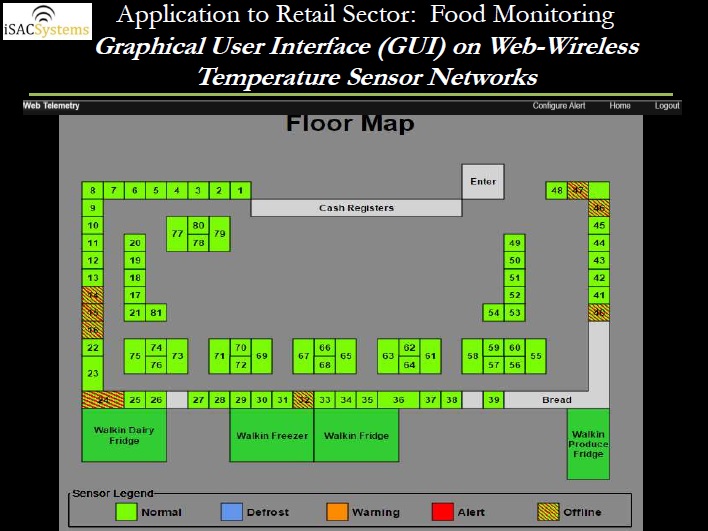Click the Walkin Fridge sensor block

tap(356, 435)
